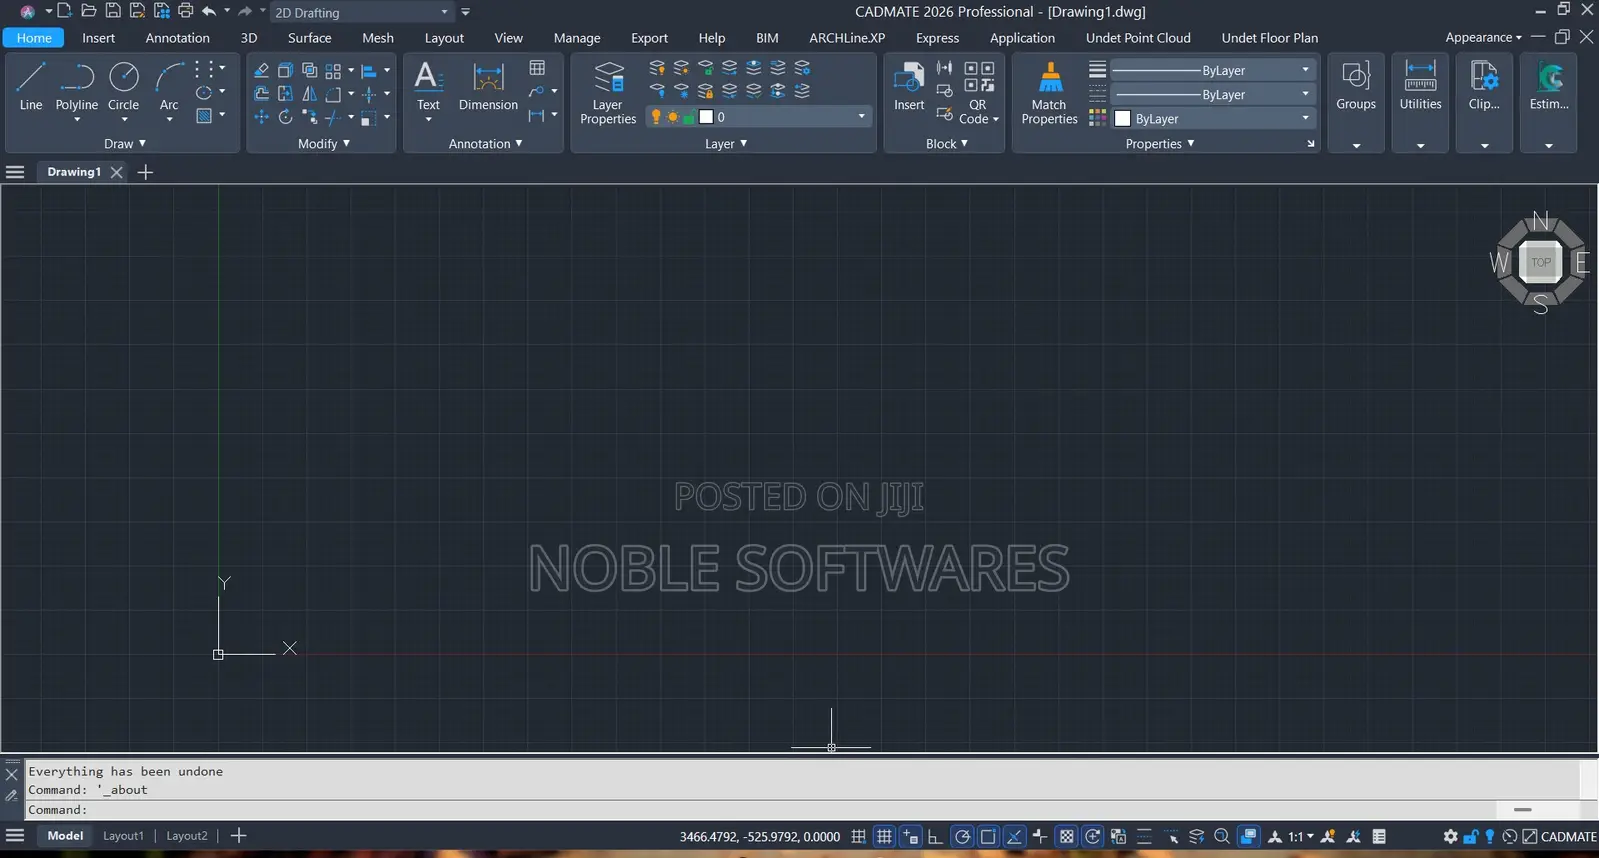The width and height of the screenshot is (1599, 858).
Task: Click the Insert block icon
Action: click(908, 86)
